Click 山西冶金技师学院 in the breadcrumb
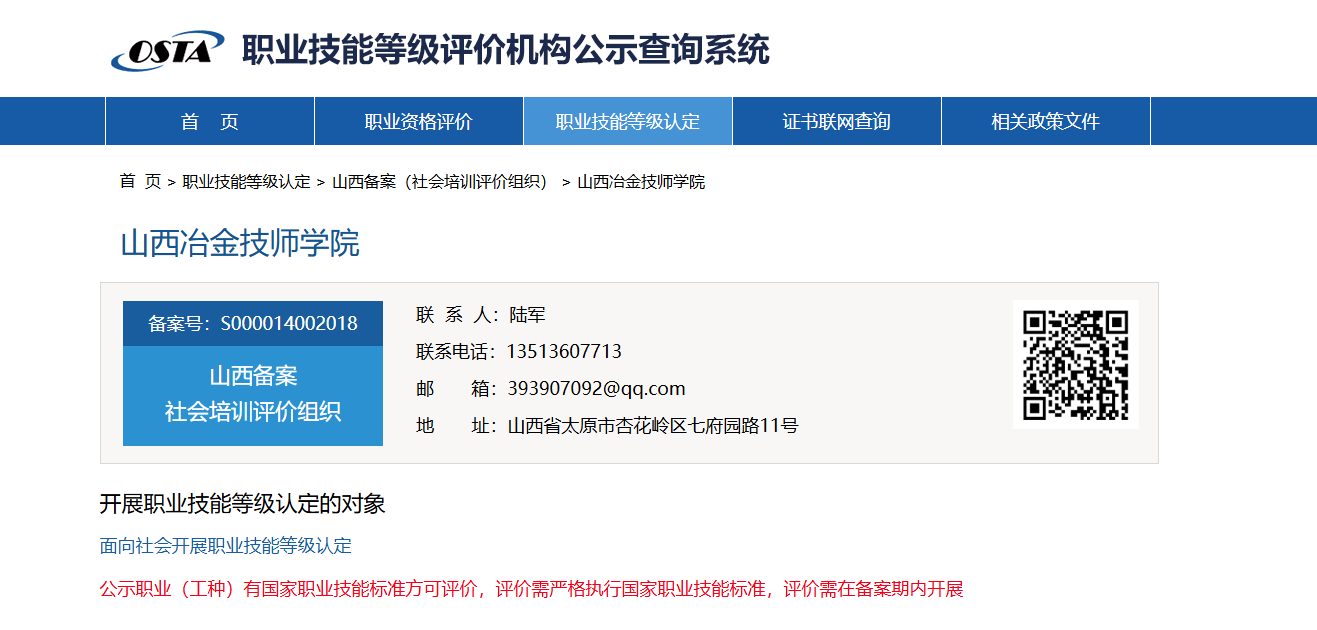This screenshot has width=1317, height=630. [641, 182]
